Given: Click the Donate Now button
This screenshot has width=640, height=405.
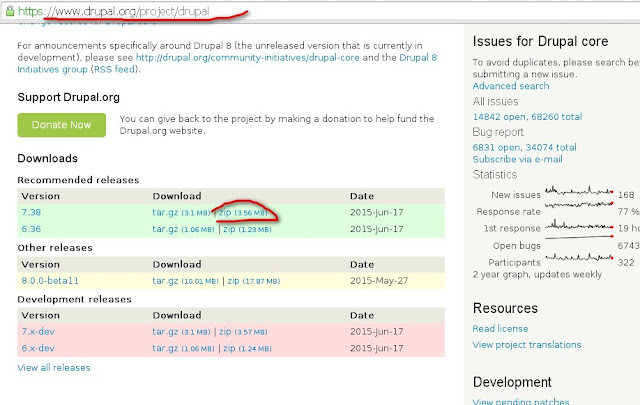Looking at the screenshot, I should click(62, 125).
